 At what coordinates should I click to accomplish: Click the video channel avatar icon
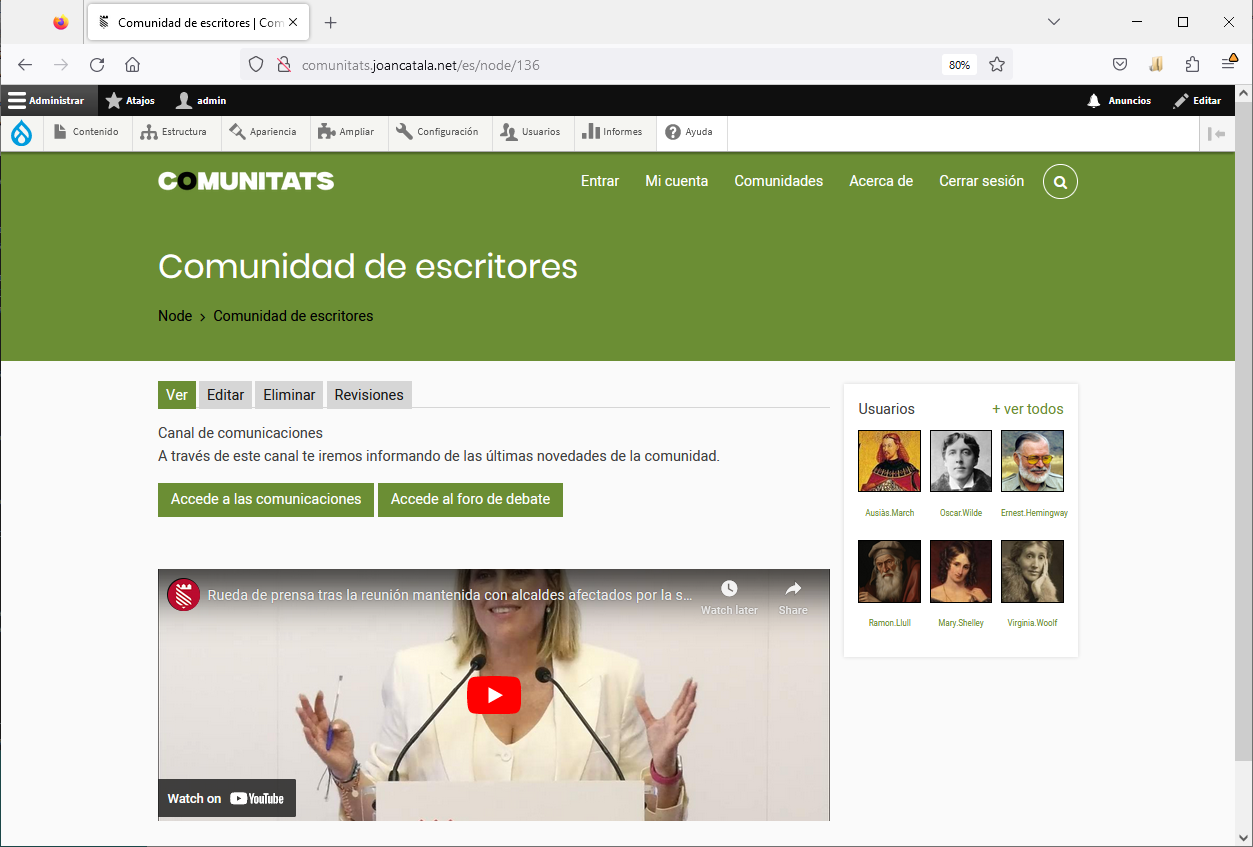[183, 595]
